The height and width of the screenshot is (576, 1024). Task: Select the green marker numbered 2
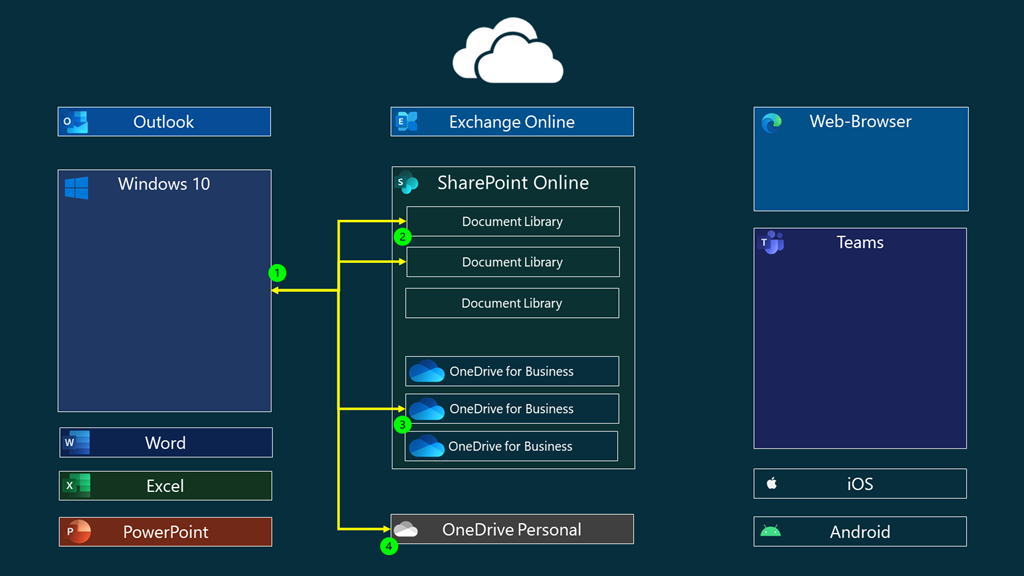click(x=402, y=237)
